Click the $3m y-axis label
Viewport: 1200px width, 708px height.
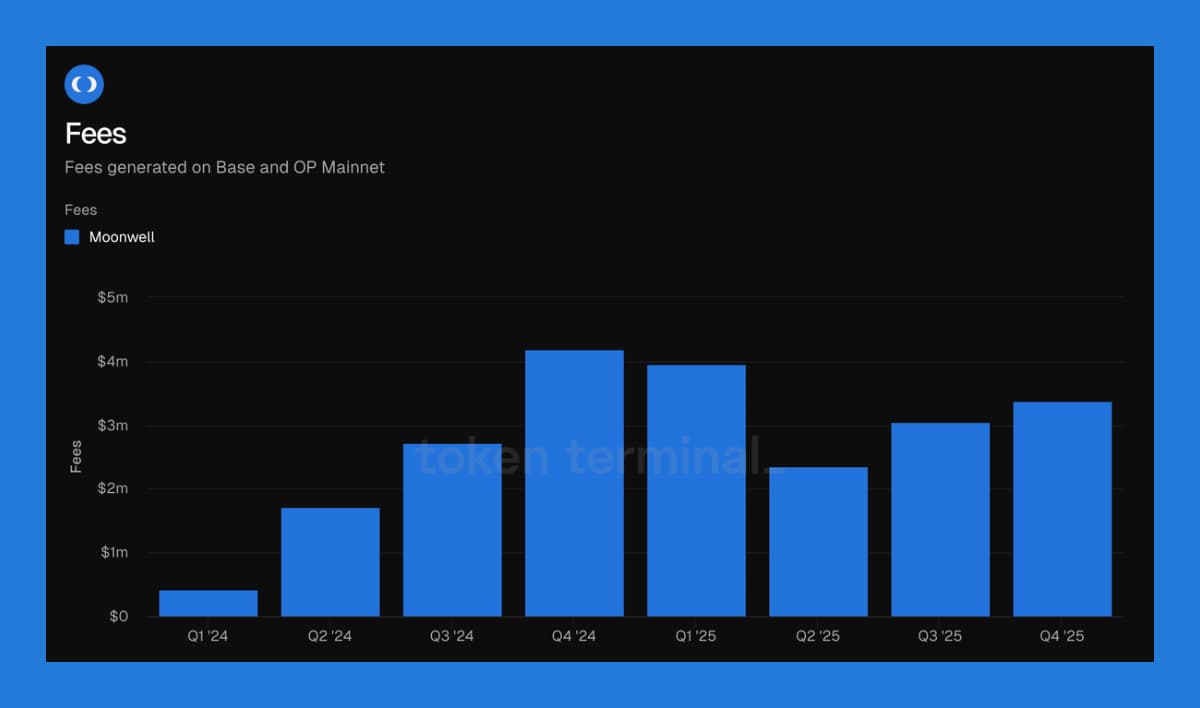point(112,425)
